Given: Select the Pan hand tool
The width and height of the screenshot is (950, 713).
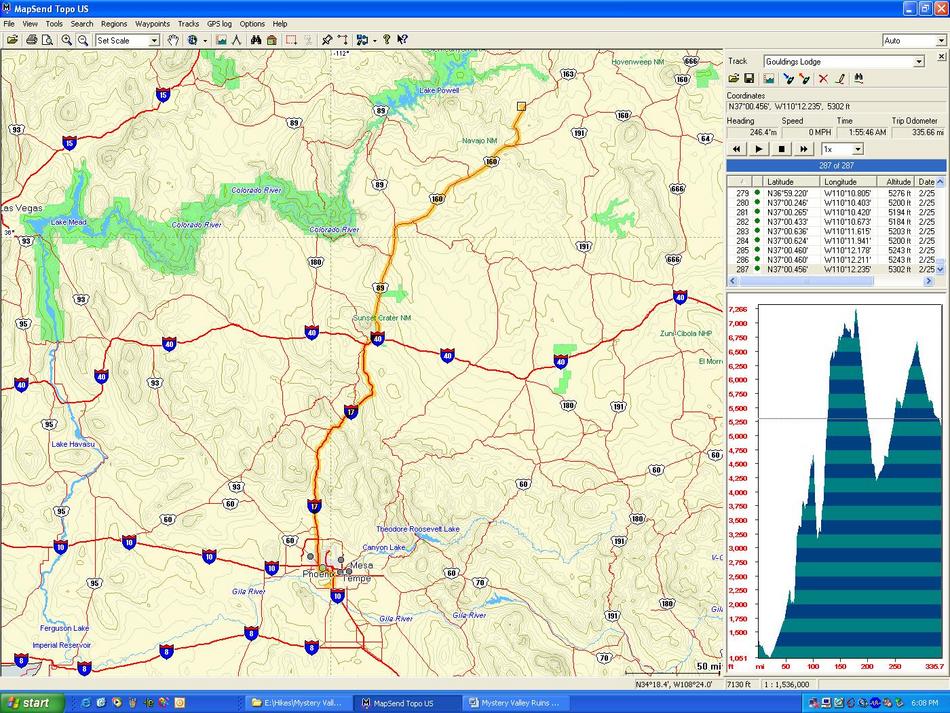Looking at the screenshot, I should click(174, 41).
